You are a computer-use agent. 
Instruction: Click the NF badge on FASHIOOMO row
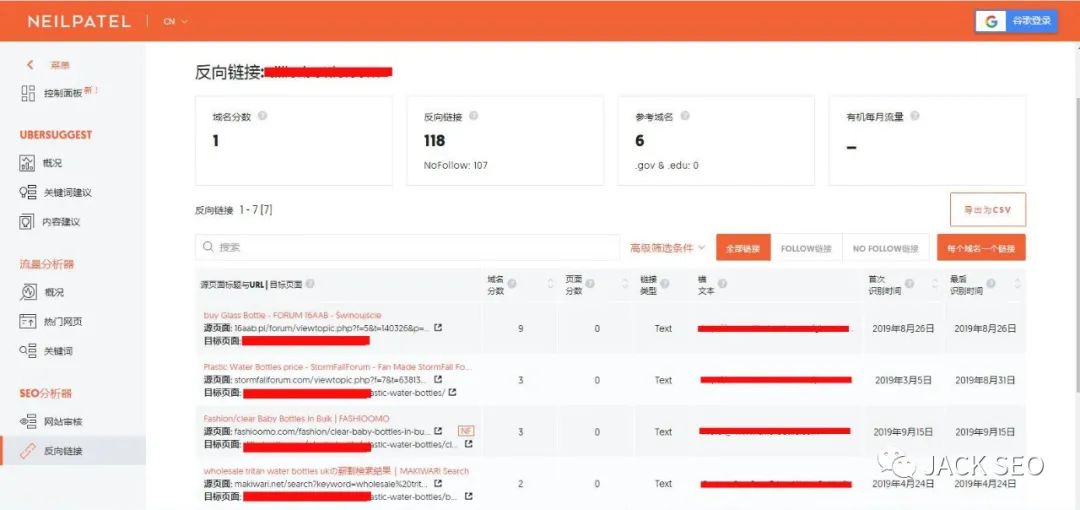click(x=466, y=431)
